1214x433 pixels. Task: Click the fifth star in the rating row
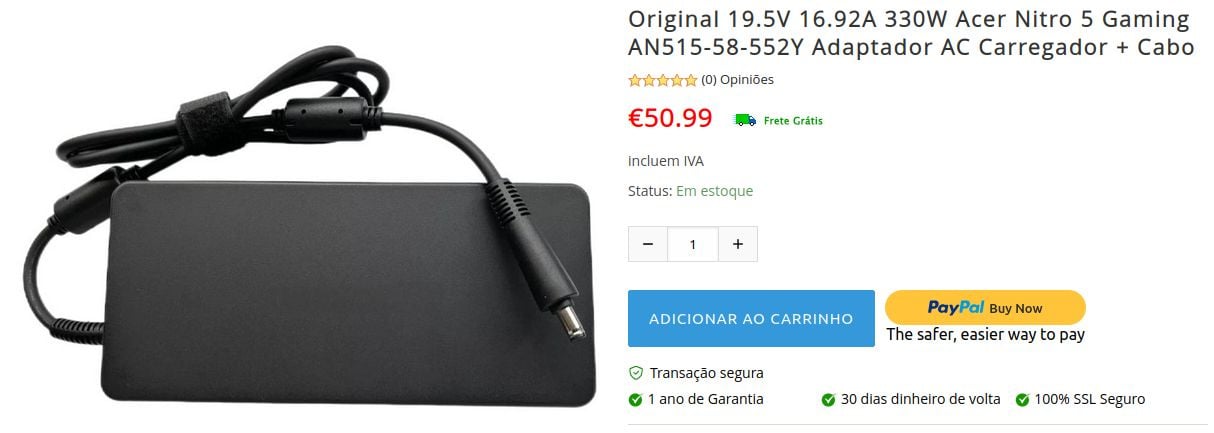(x=690, y=80)
